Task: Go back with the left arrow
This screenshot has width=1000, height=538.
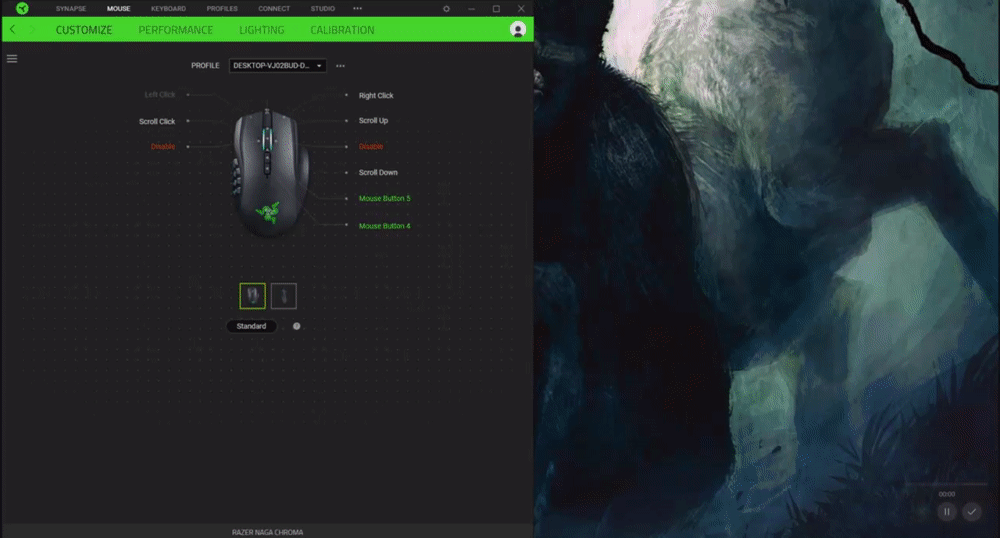Action: [13, 29]
